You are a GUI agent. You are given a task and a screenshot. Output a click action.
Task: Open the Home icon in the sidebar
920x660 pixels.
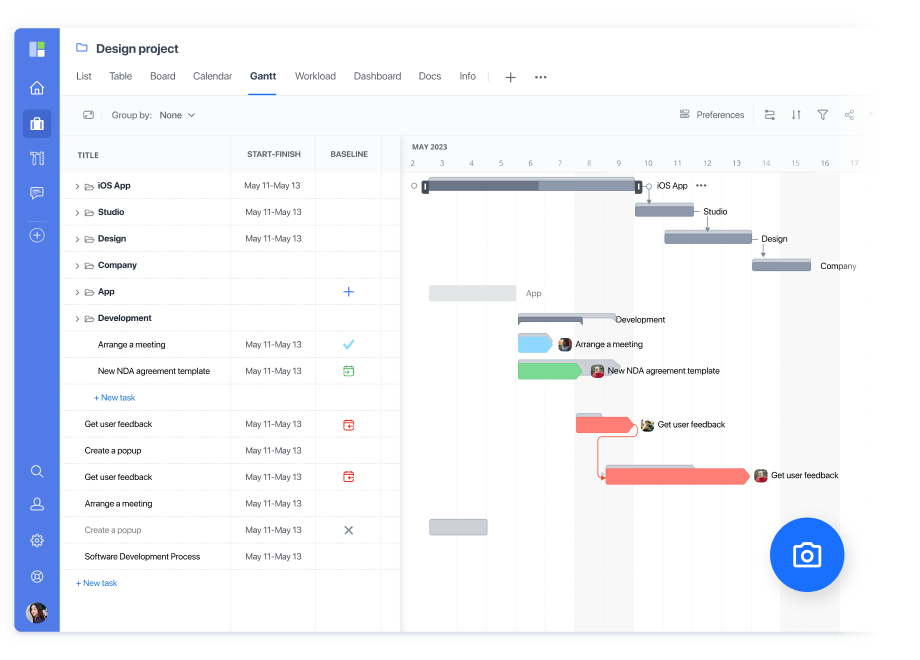[36, 88]
